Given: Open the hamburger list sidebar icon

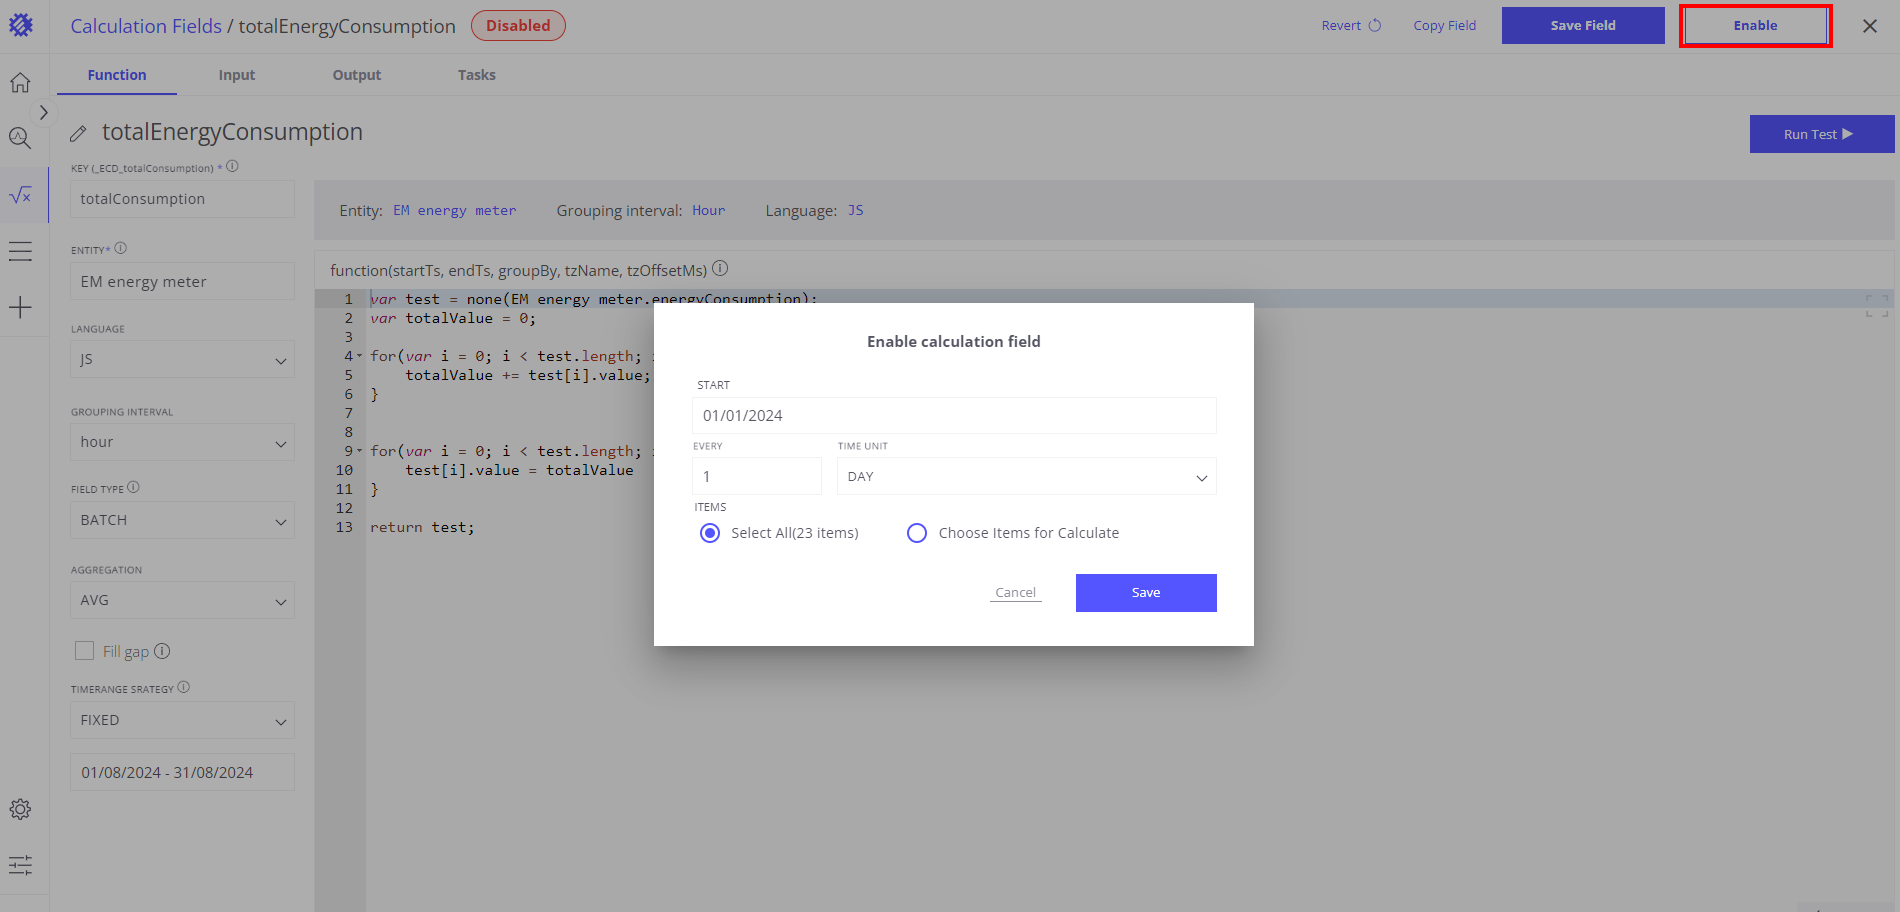Looking at the screenshot, I should pyautogui.click(x=20, y=251).
